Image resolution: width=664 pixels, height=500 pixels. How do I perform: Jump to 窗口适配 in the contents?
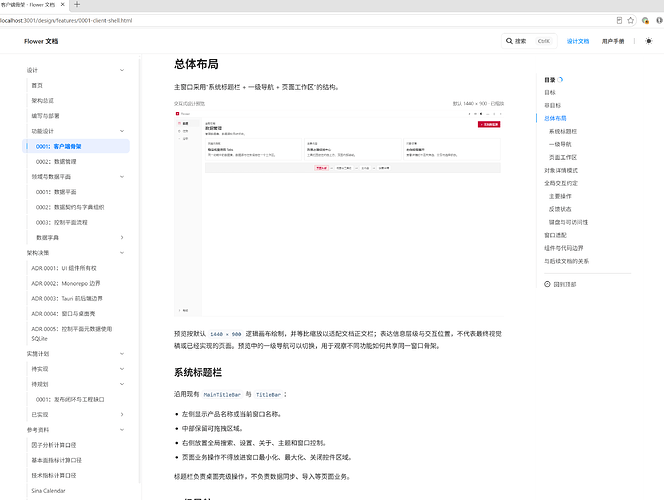555,235
